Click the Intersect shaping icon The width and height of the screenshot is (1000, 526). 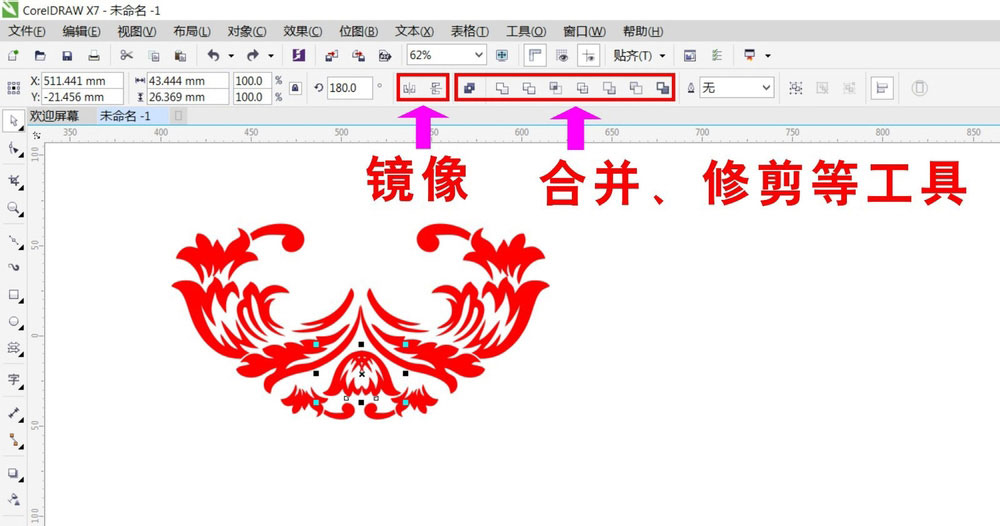click(555, 88)
